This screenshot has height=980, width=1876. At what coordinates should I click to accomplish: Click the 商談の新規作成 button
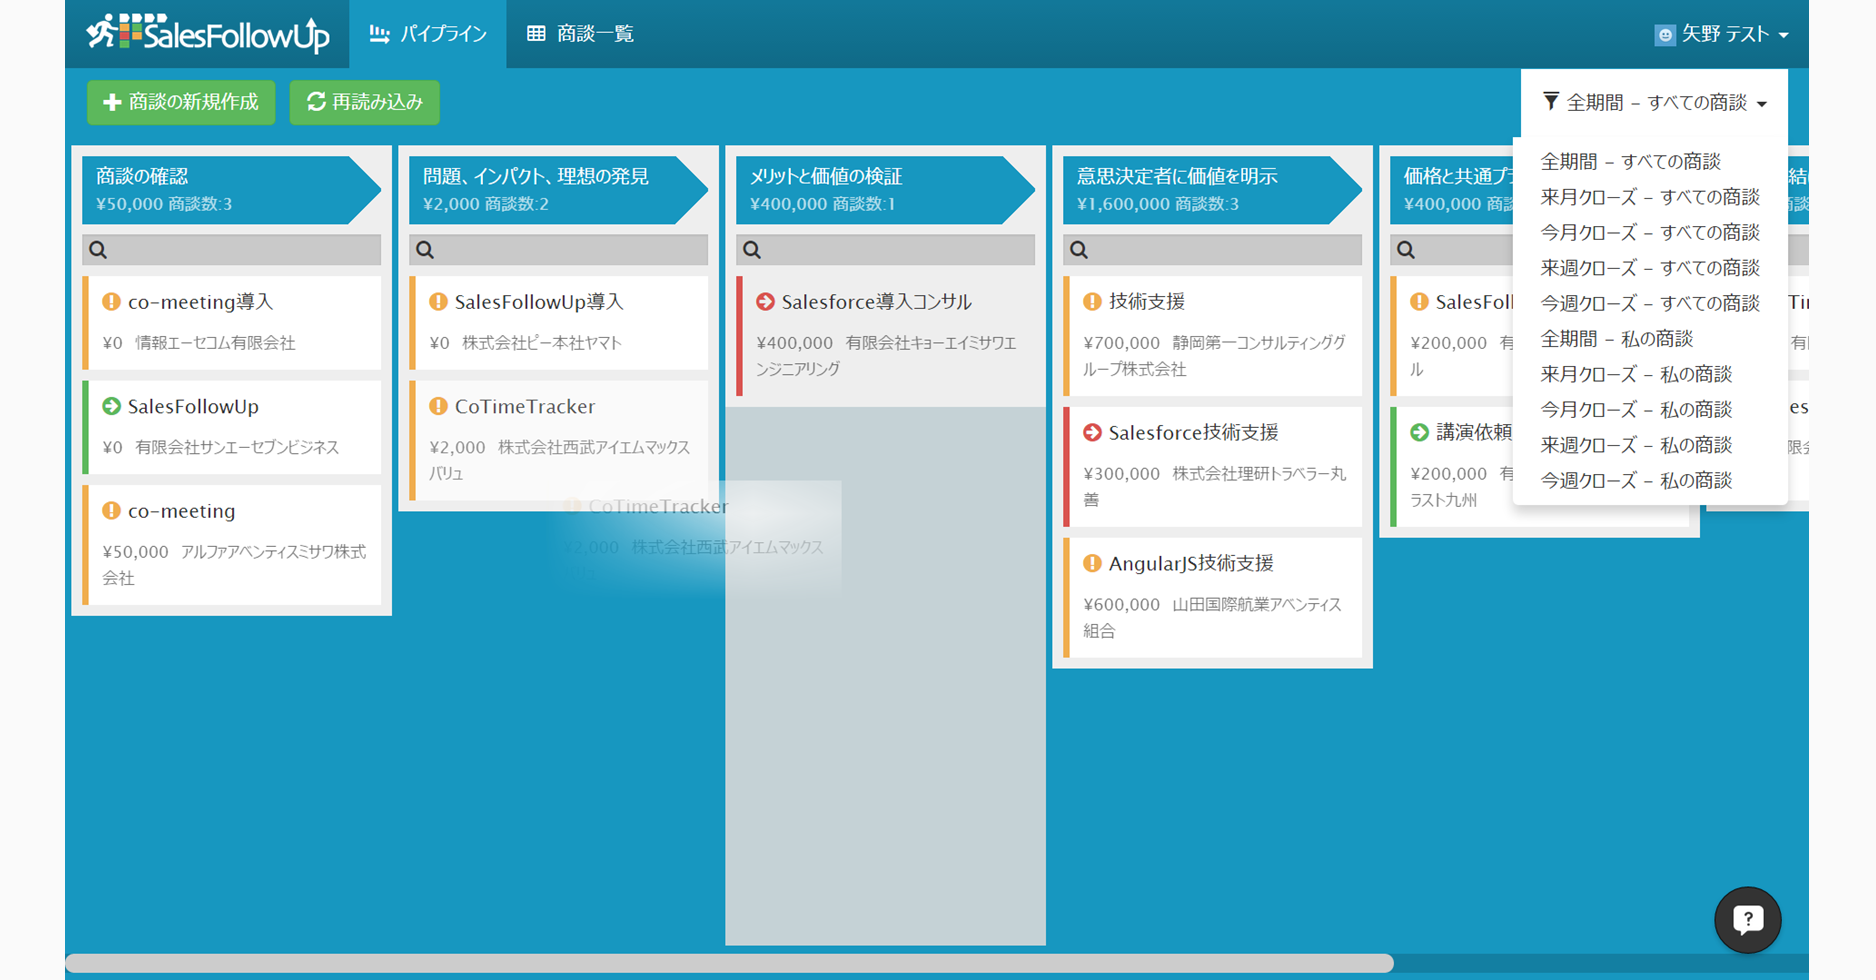[x=181, y=102]
